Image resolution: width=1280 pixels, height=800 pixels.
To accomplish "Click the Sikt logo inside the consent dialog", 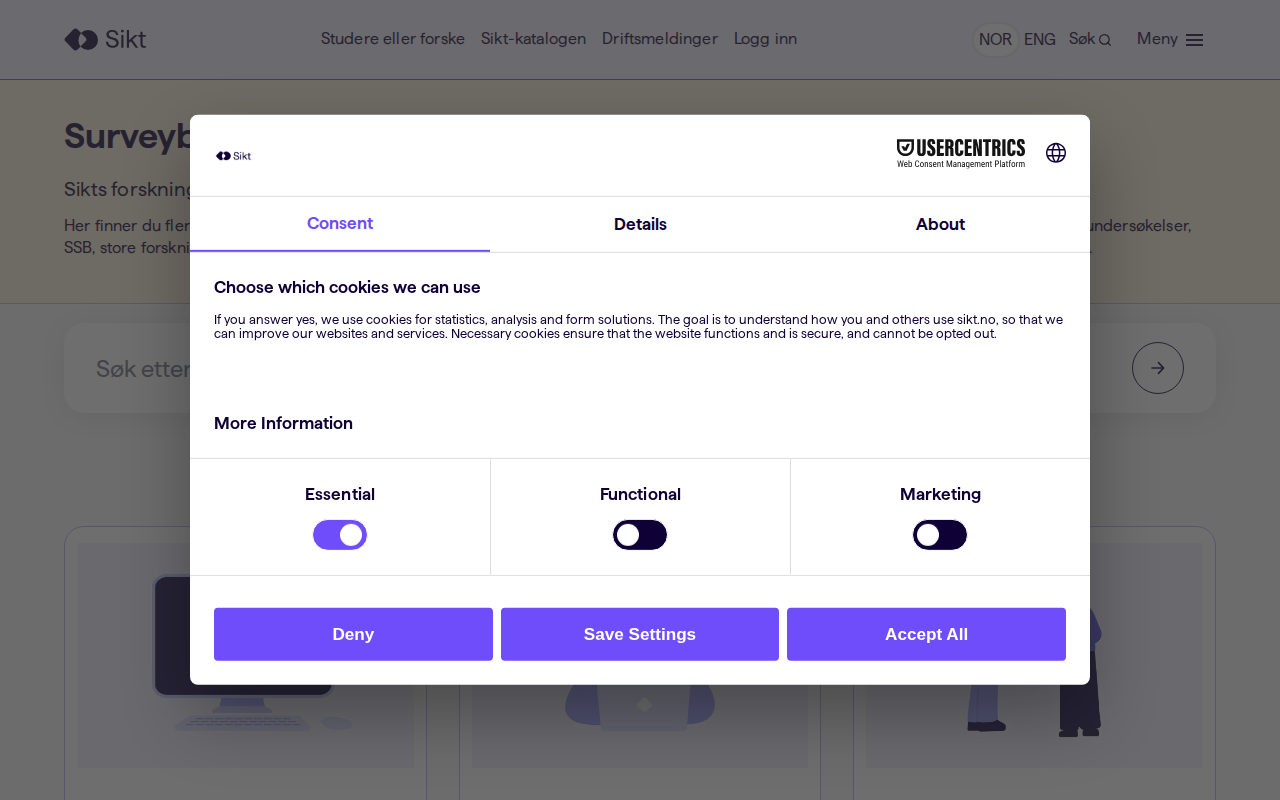I will [x=233, y=155].
